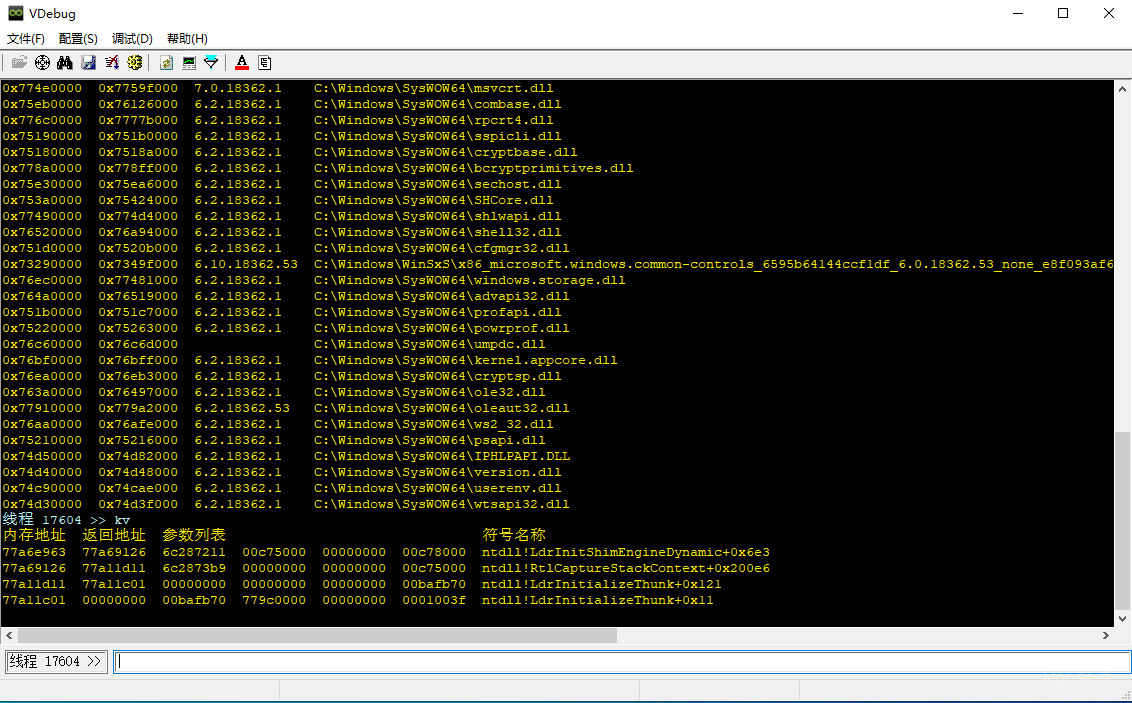Click the horizontal scrollbar right arrow
1132x703 pixels.
coord(1106,636)
